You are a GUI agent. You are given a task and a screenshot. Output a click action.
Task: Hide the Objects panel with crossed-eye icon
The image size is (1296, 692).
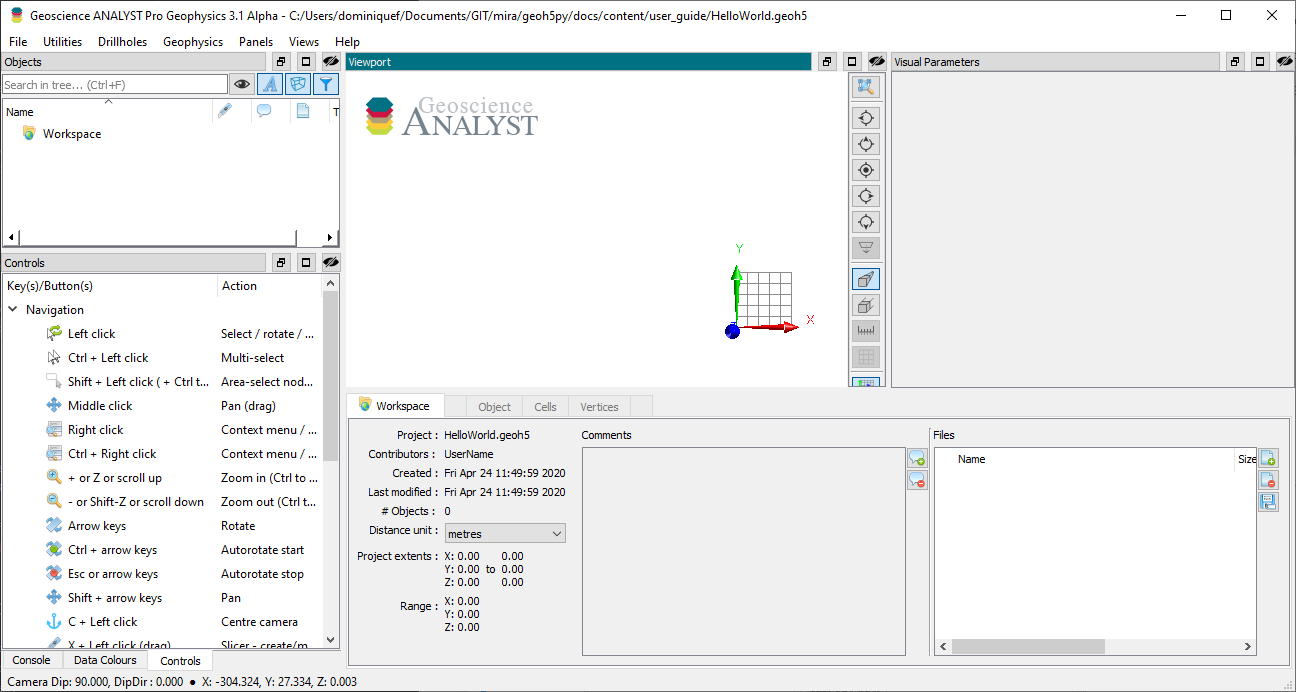330,62
